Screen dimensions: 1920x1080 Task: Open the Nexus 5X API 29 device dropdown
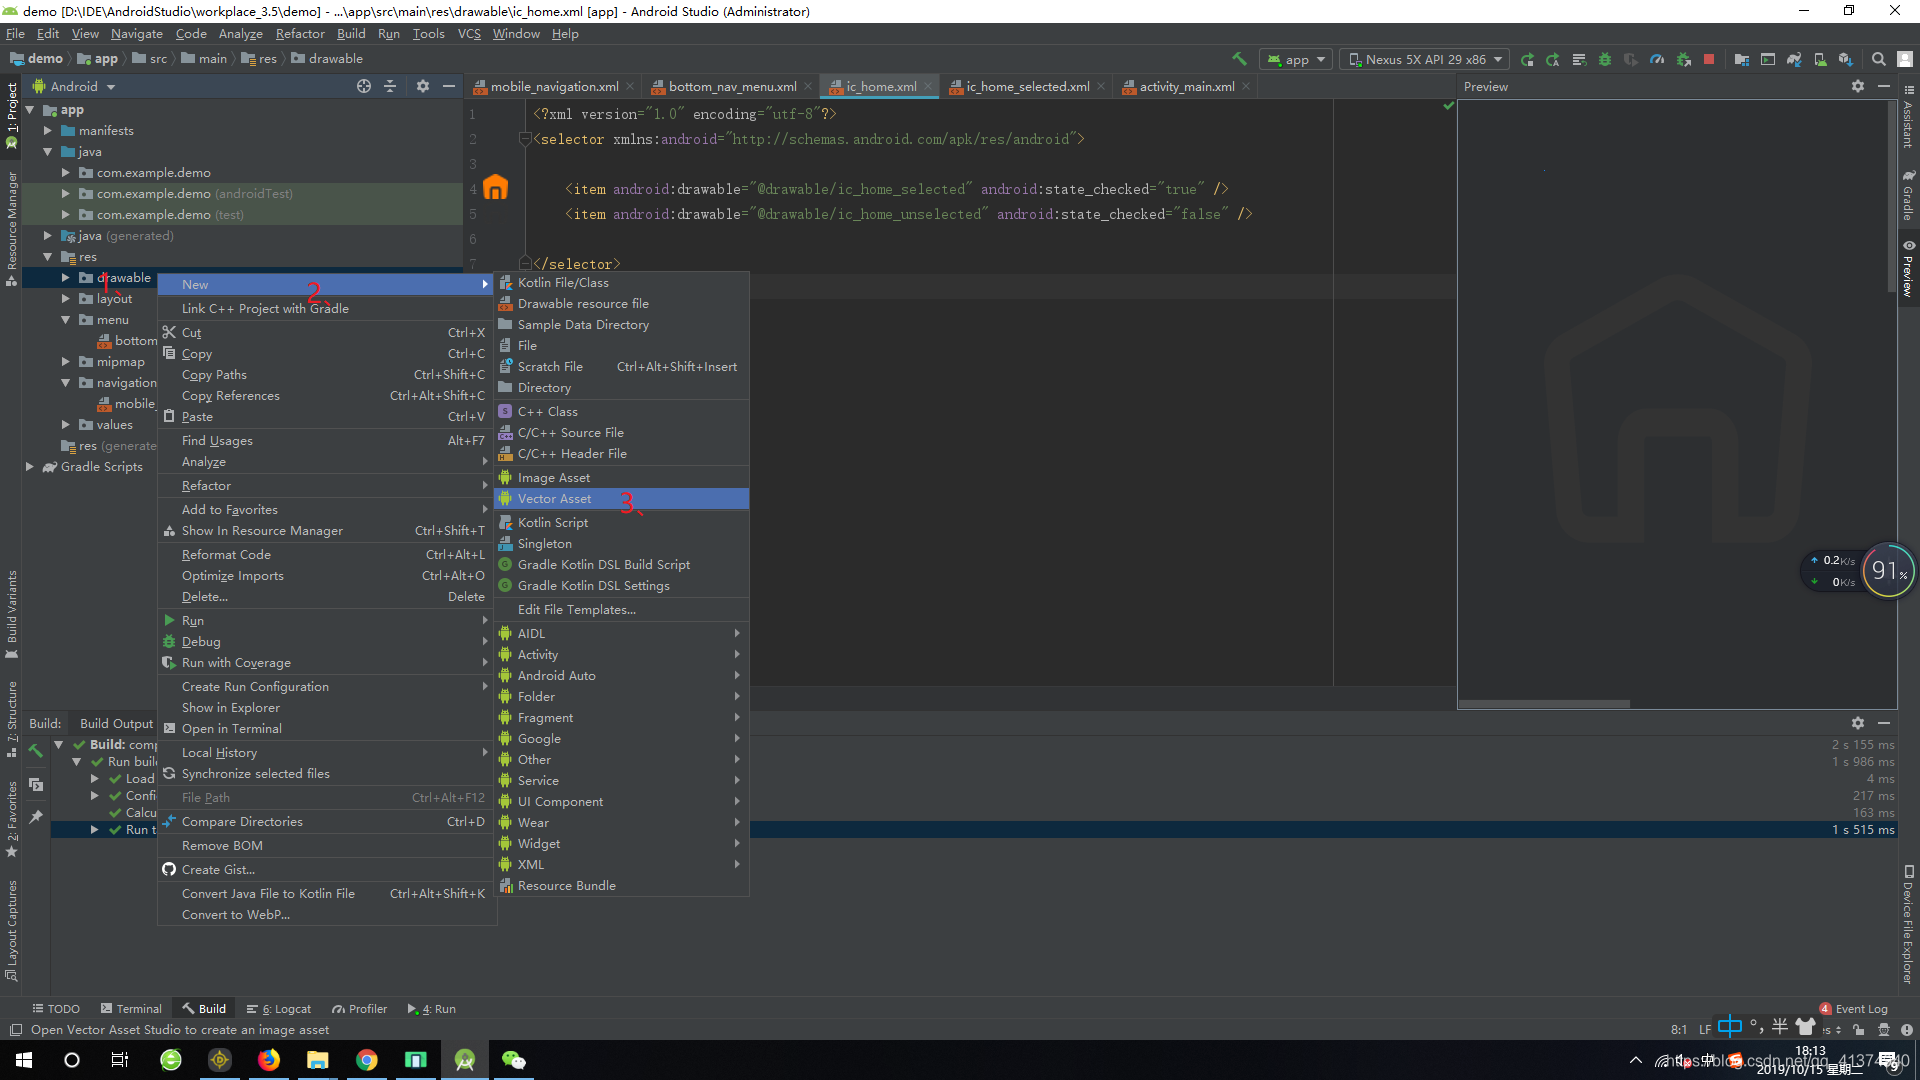1424,59
